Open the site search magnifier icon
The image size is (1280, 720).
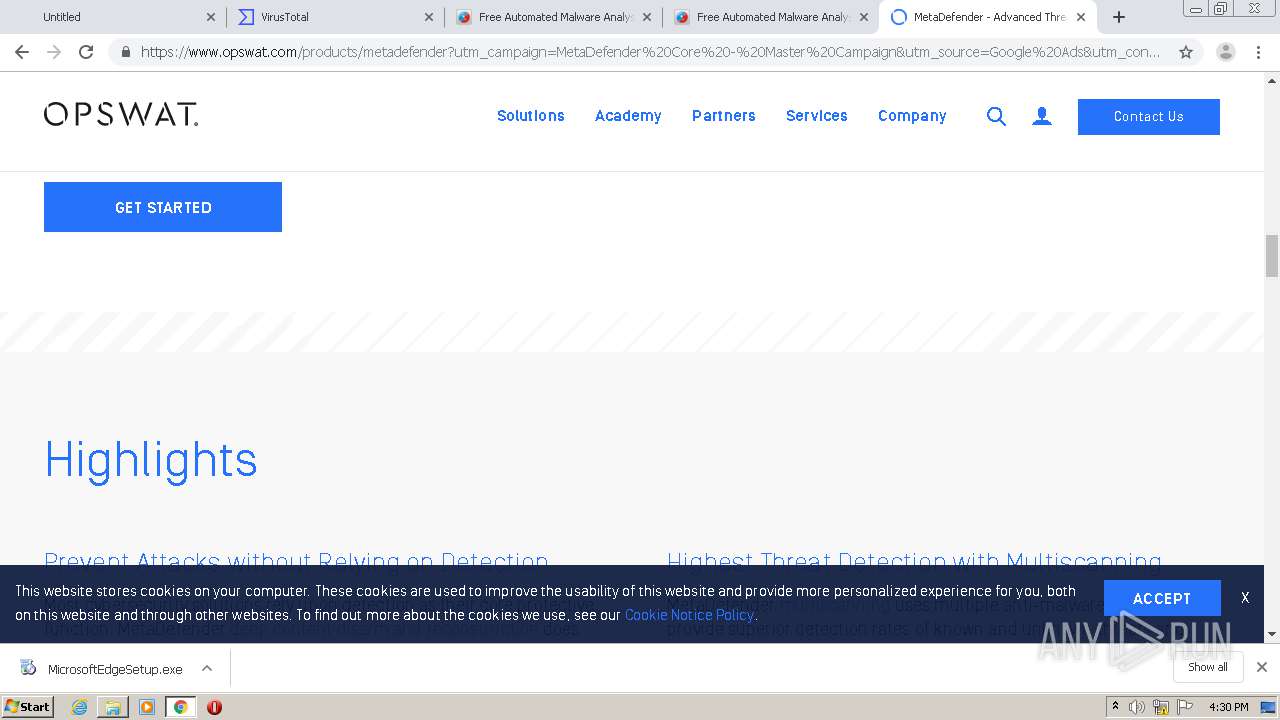[996, 116]
